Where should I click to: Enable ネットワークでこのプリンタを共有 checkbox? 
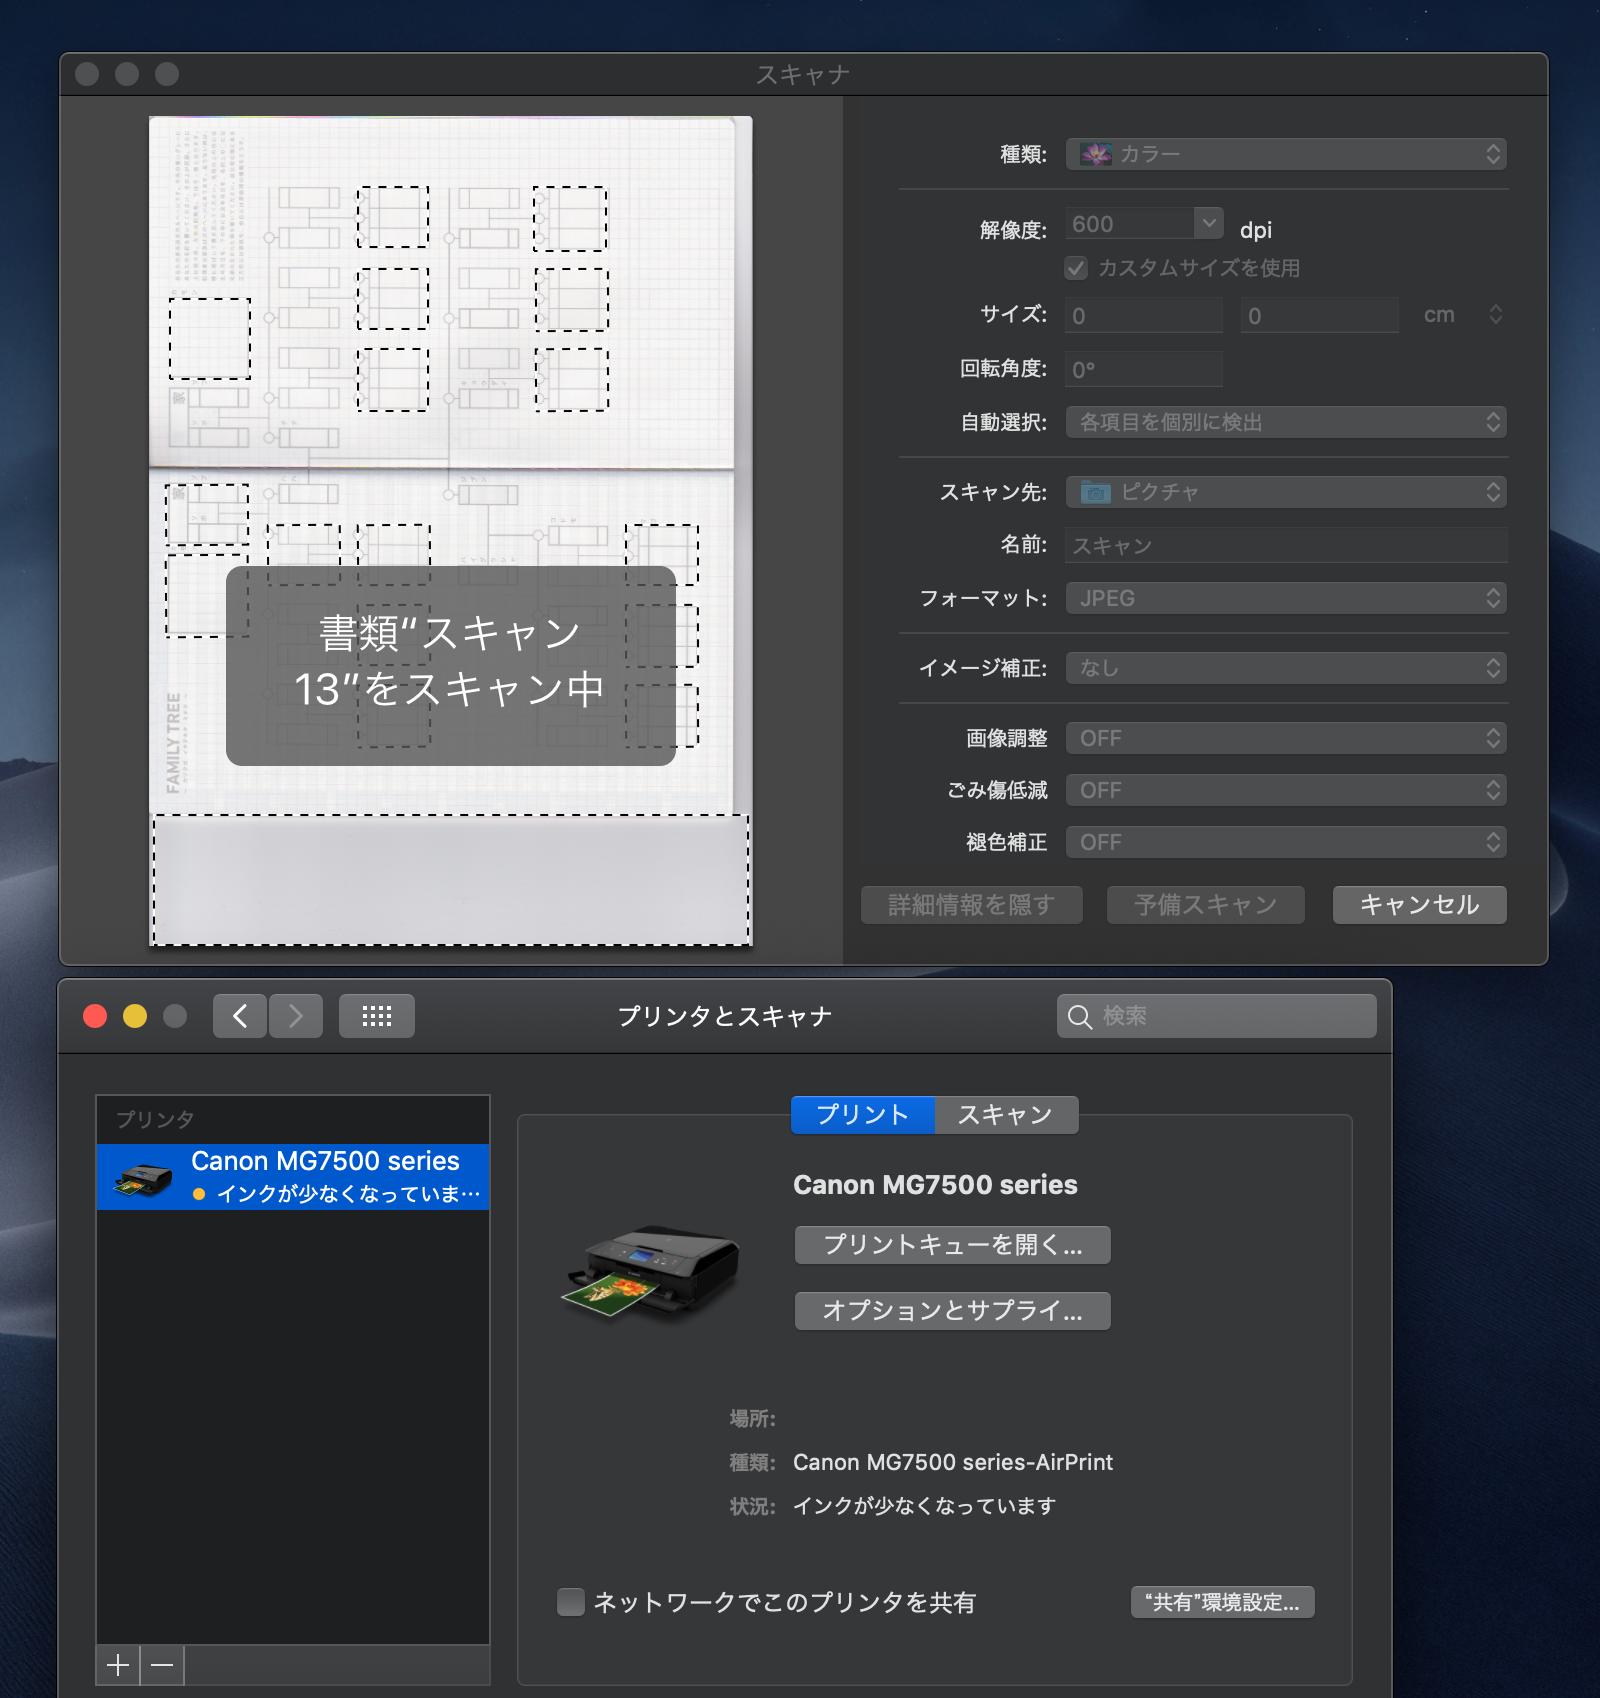pos(570,1602)
